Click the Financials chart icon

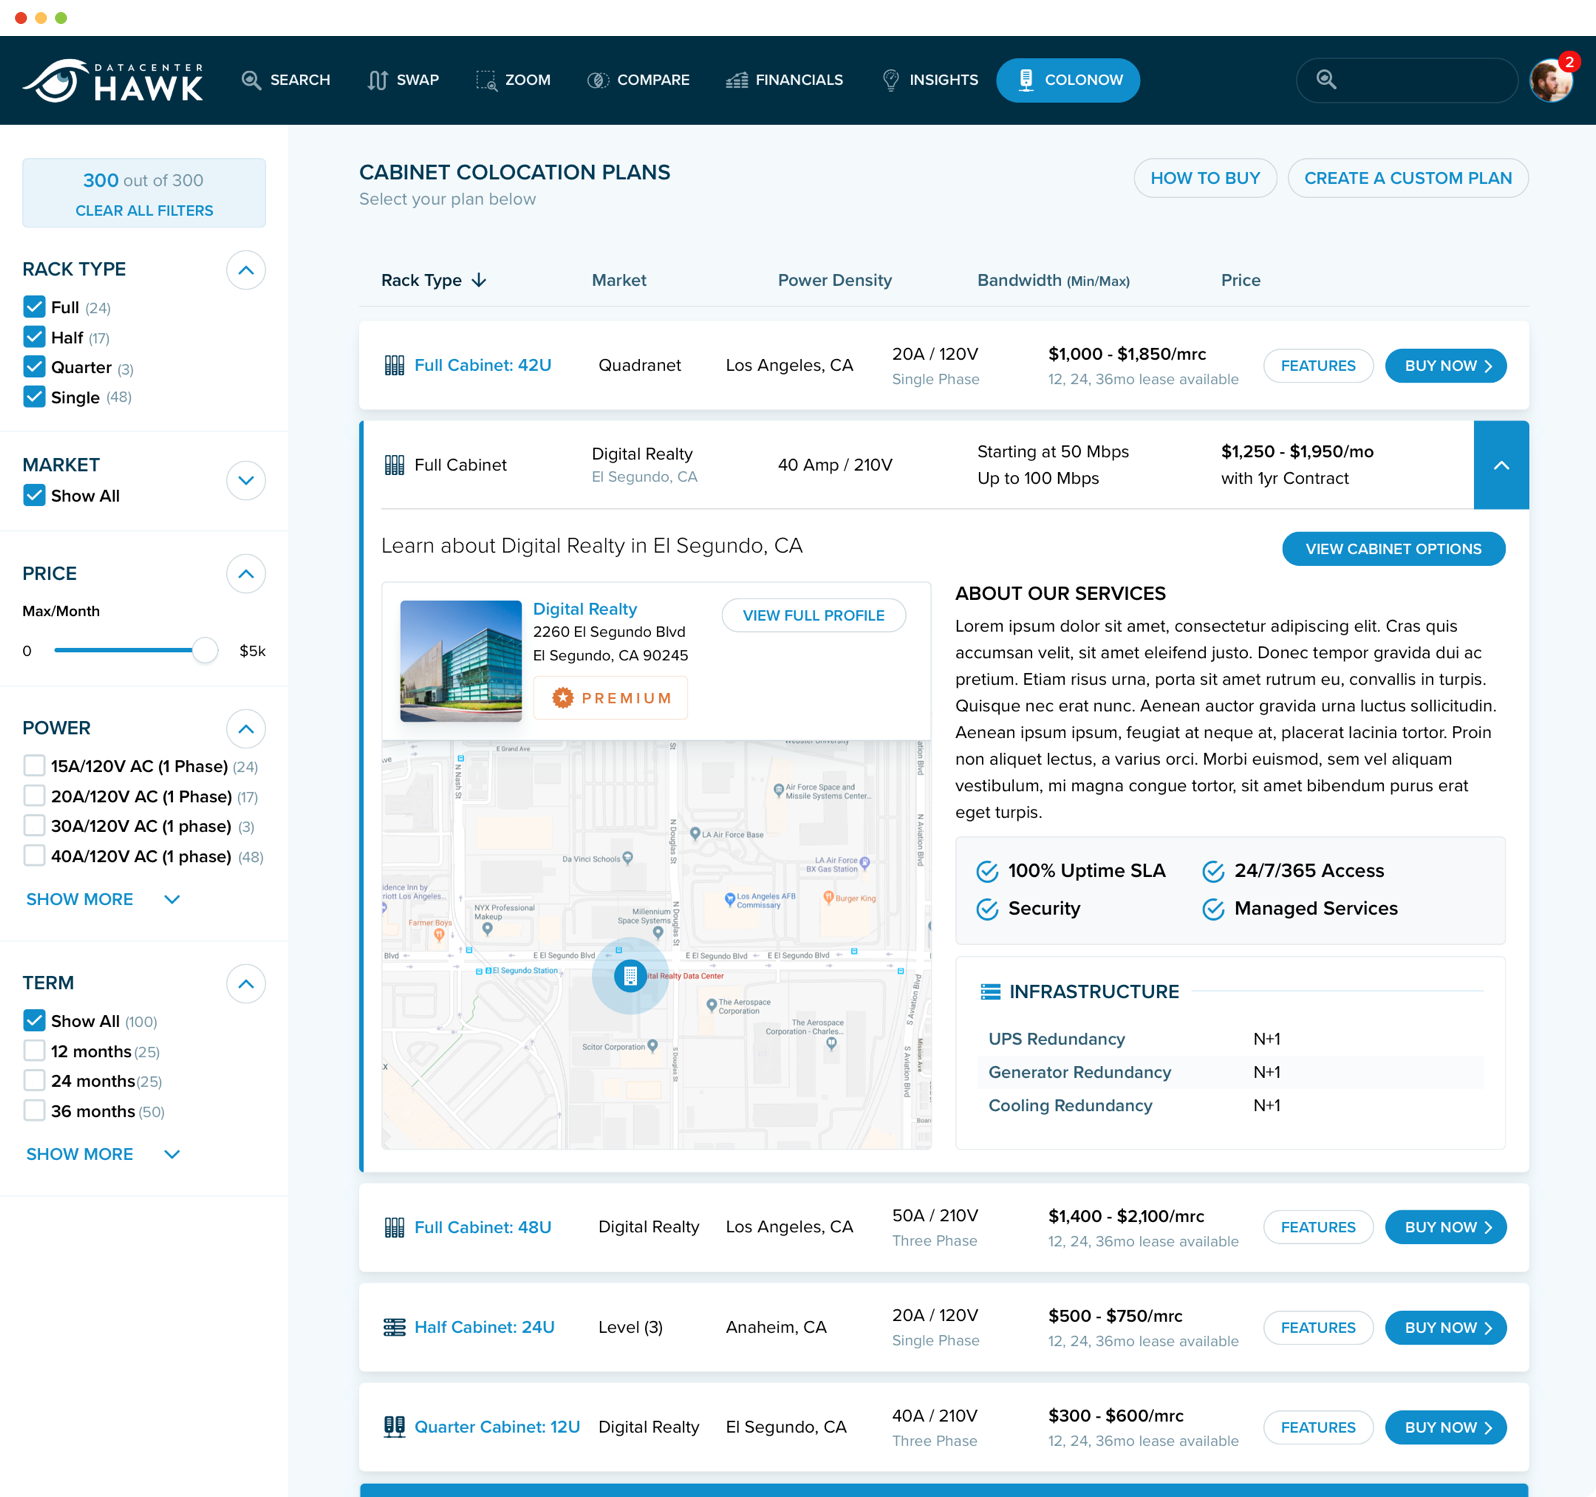[737, 80]
